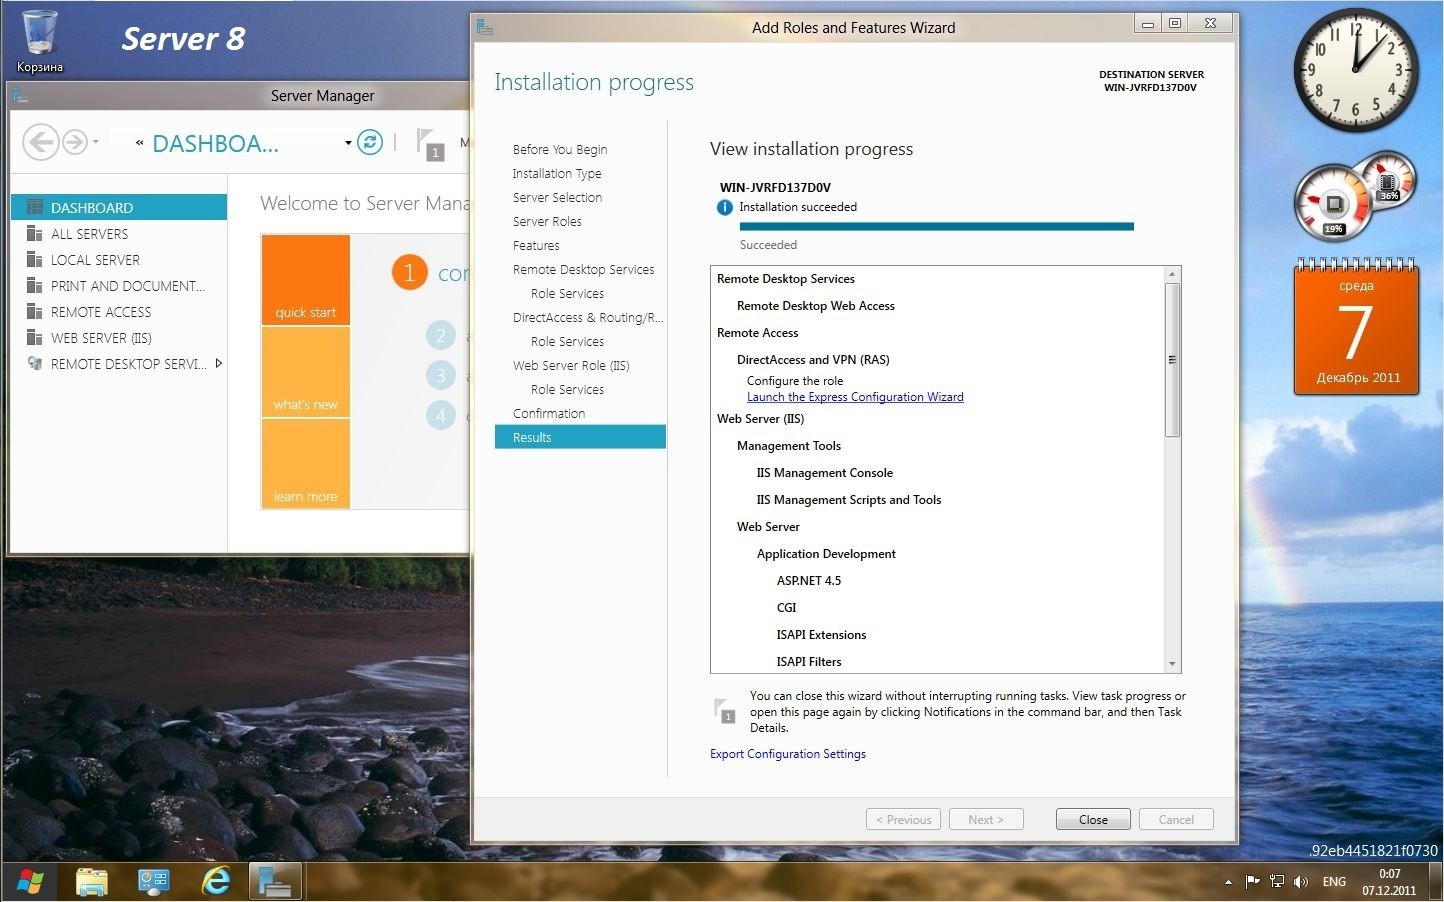Select the Results wizard step
The width and height of the screenshot is (1444, 902).
pos(580,437)
